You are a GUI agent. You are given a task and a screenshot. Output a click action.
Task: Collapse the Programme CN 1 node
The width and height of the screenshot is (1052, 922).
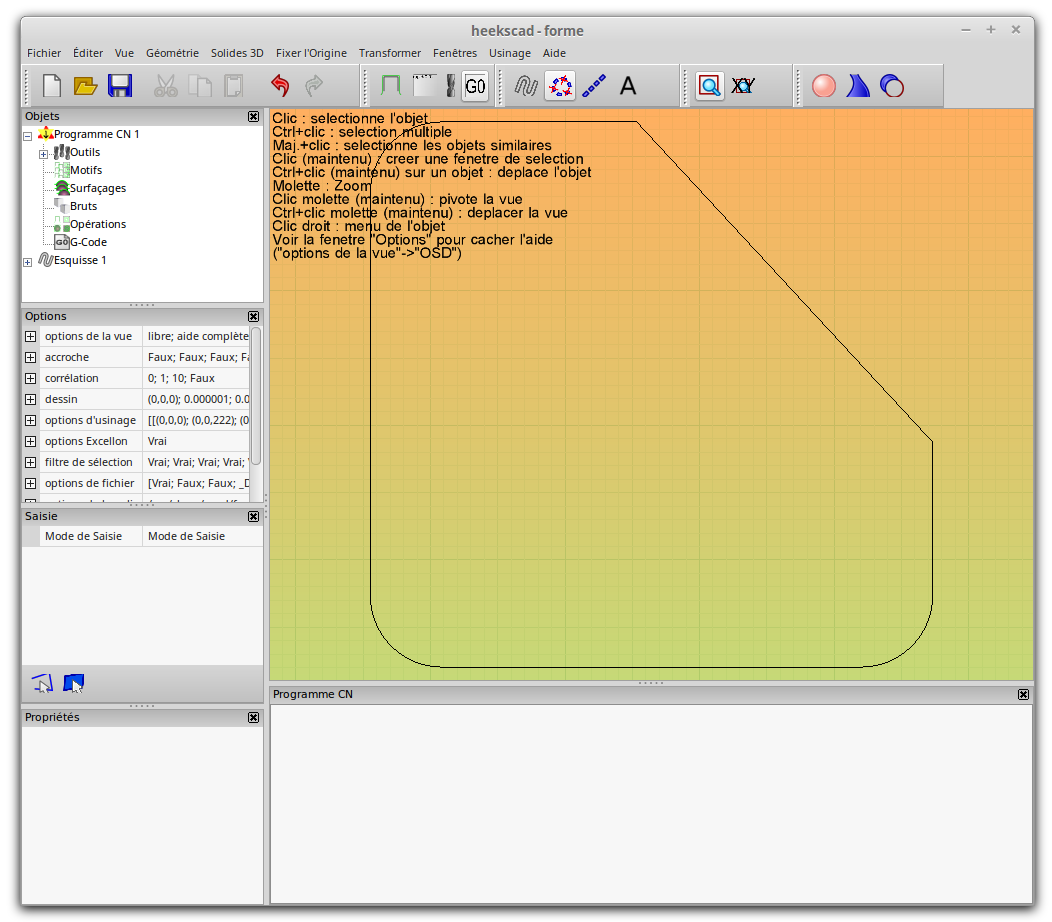(28, 135)
